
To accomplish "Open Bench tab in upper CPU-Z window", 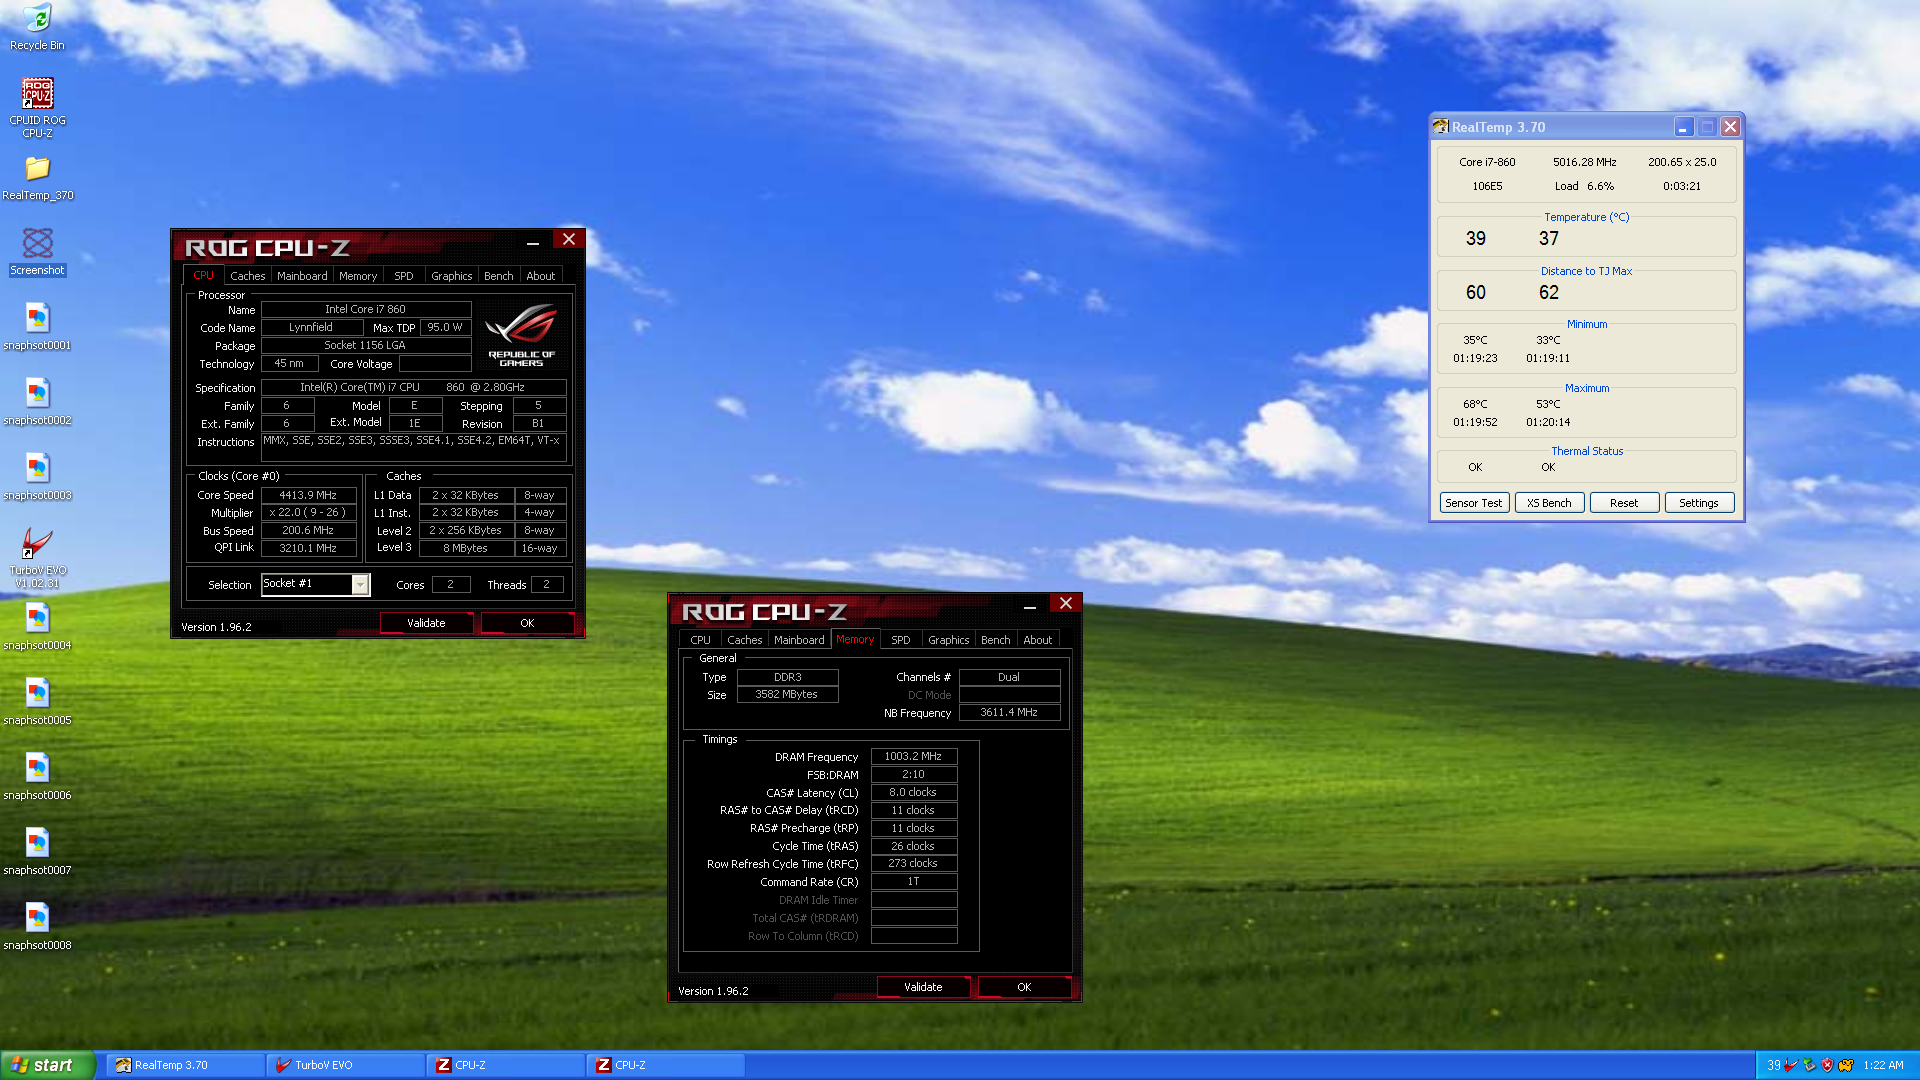I will [x=498, y=276].
